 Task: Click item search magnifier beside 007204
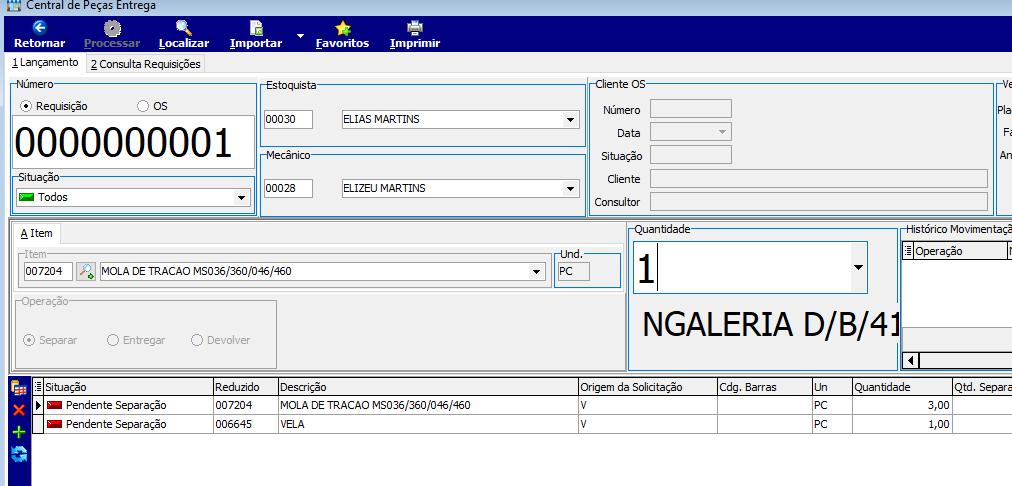(x=86, y=272)
